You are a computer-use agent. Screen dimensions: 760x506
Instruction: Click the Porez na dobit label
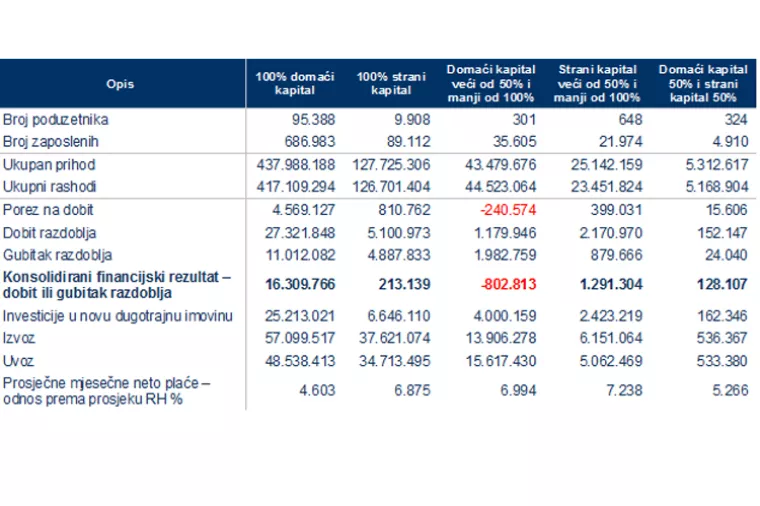click(x=48, y=210)
